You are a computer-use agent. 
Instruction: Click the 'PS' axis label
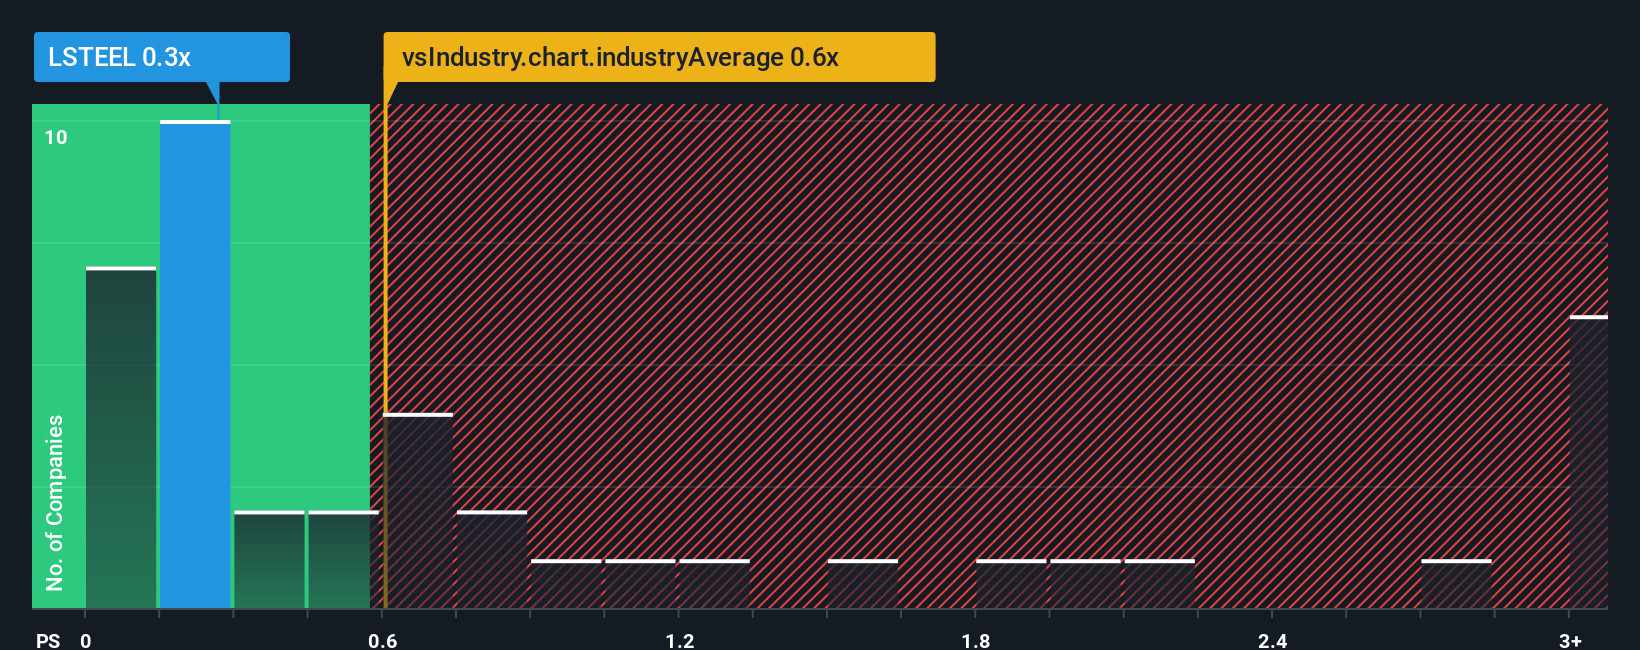coord(48,640)
